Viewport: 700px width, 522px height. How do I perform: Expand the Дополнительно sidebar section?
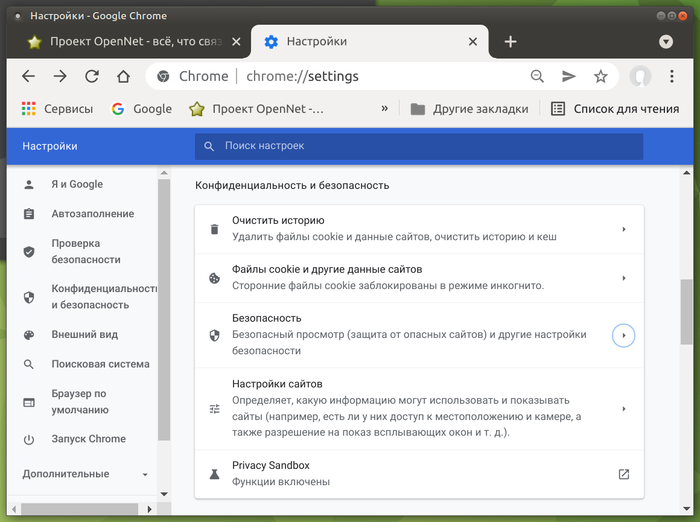point(86,474)
